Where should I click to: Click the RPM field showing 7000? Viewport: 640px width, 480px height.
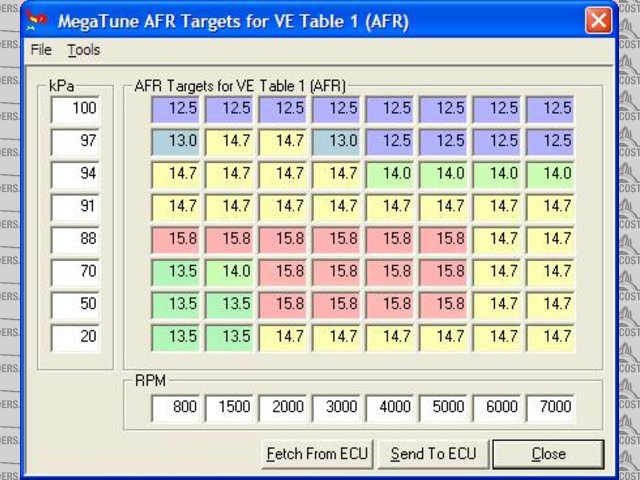click(550, 408)
